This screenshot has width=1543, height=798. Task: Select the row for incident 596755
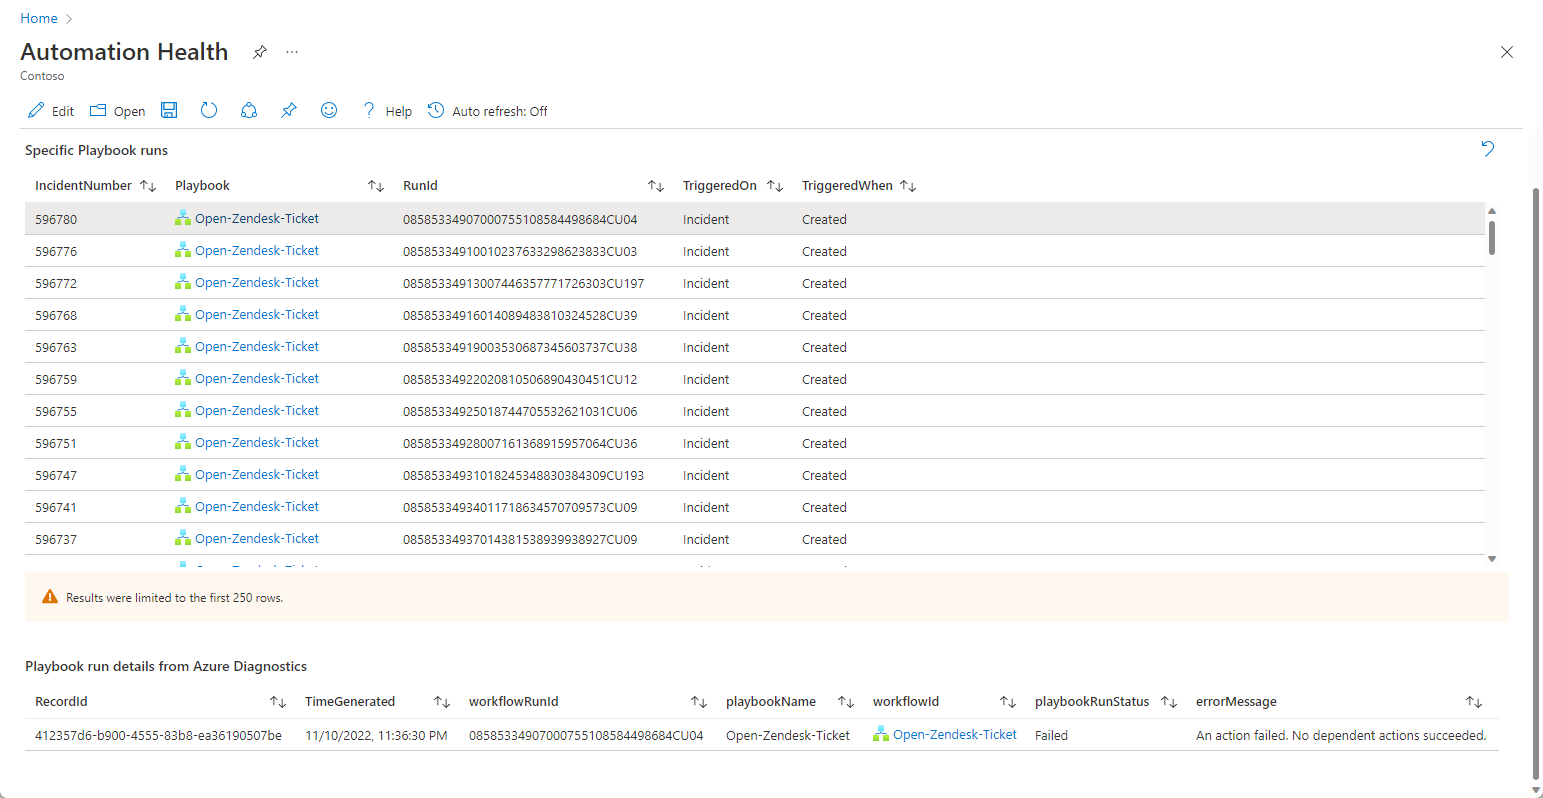[x=600, y=411]
